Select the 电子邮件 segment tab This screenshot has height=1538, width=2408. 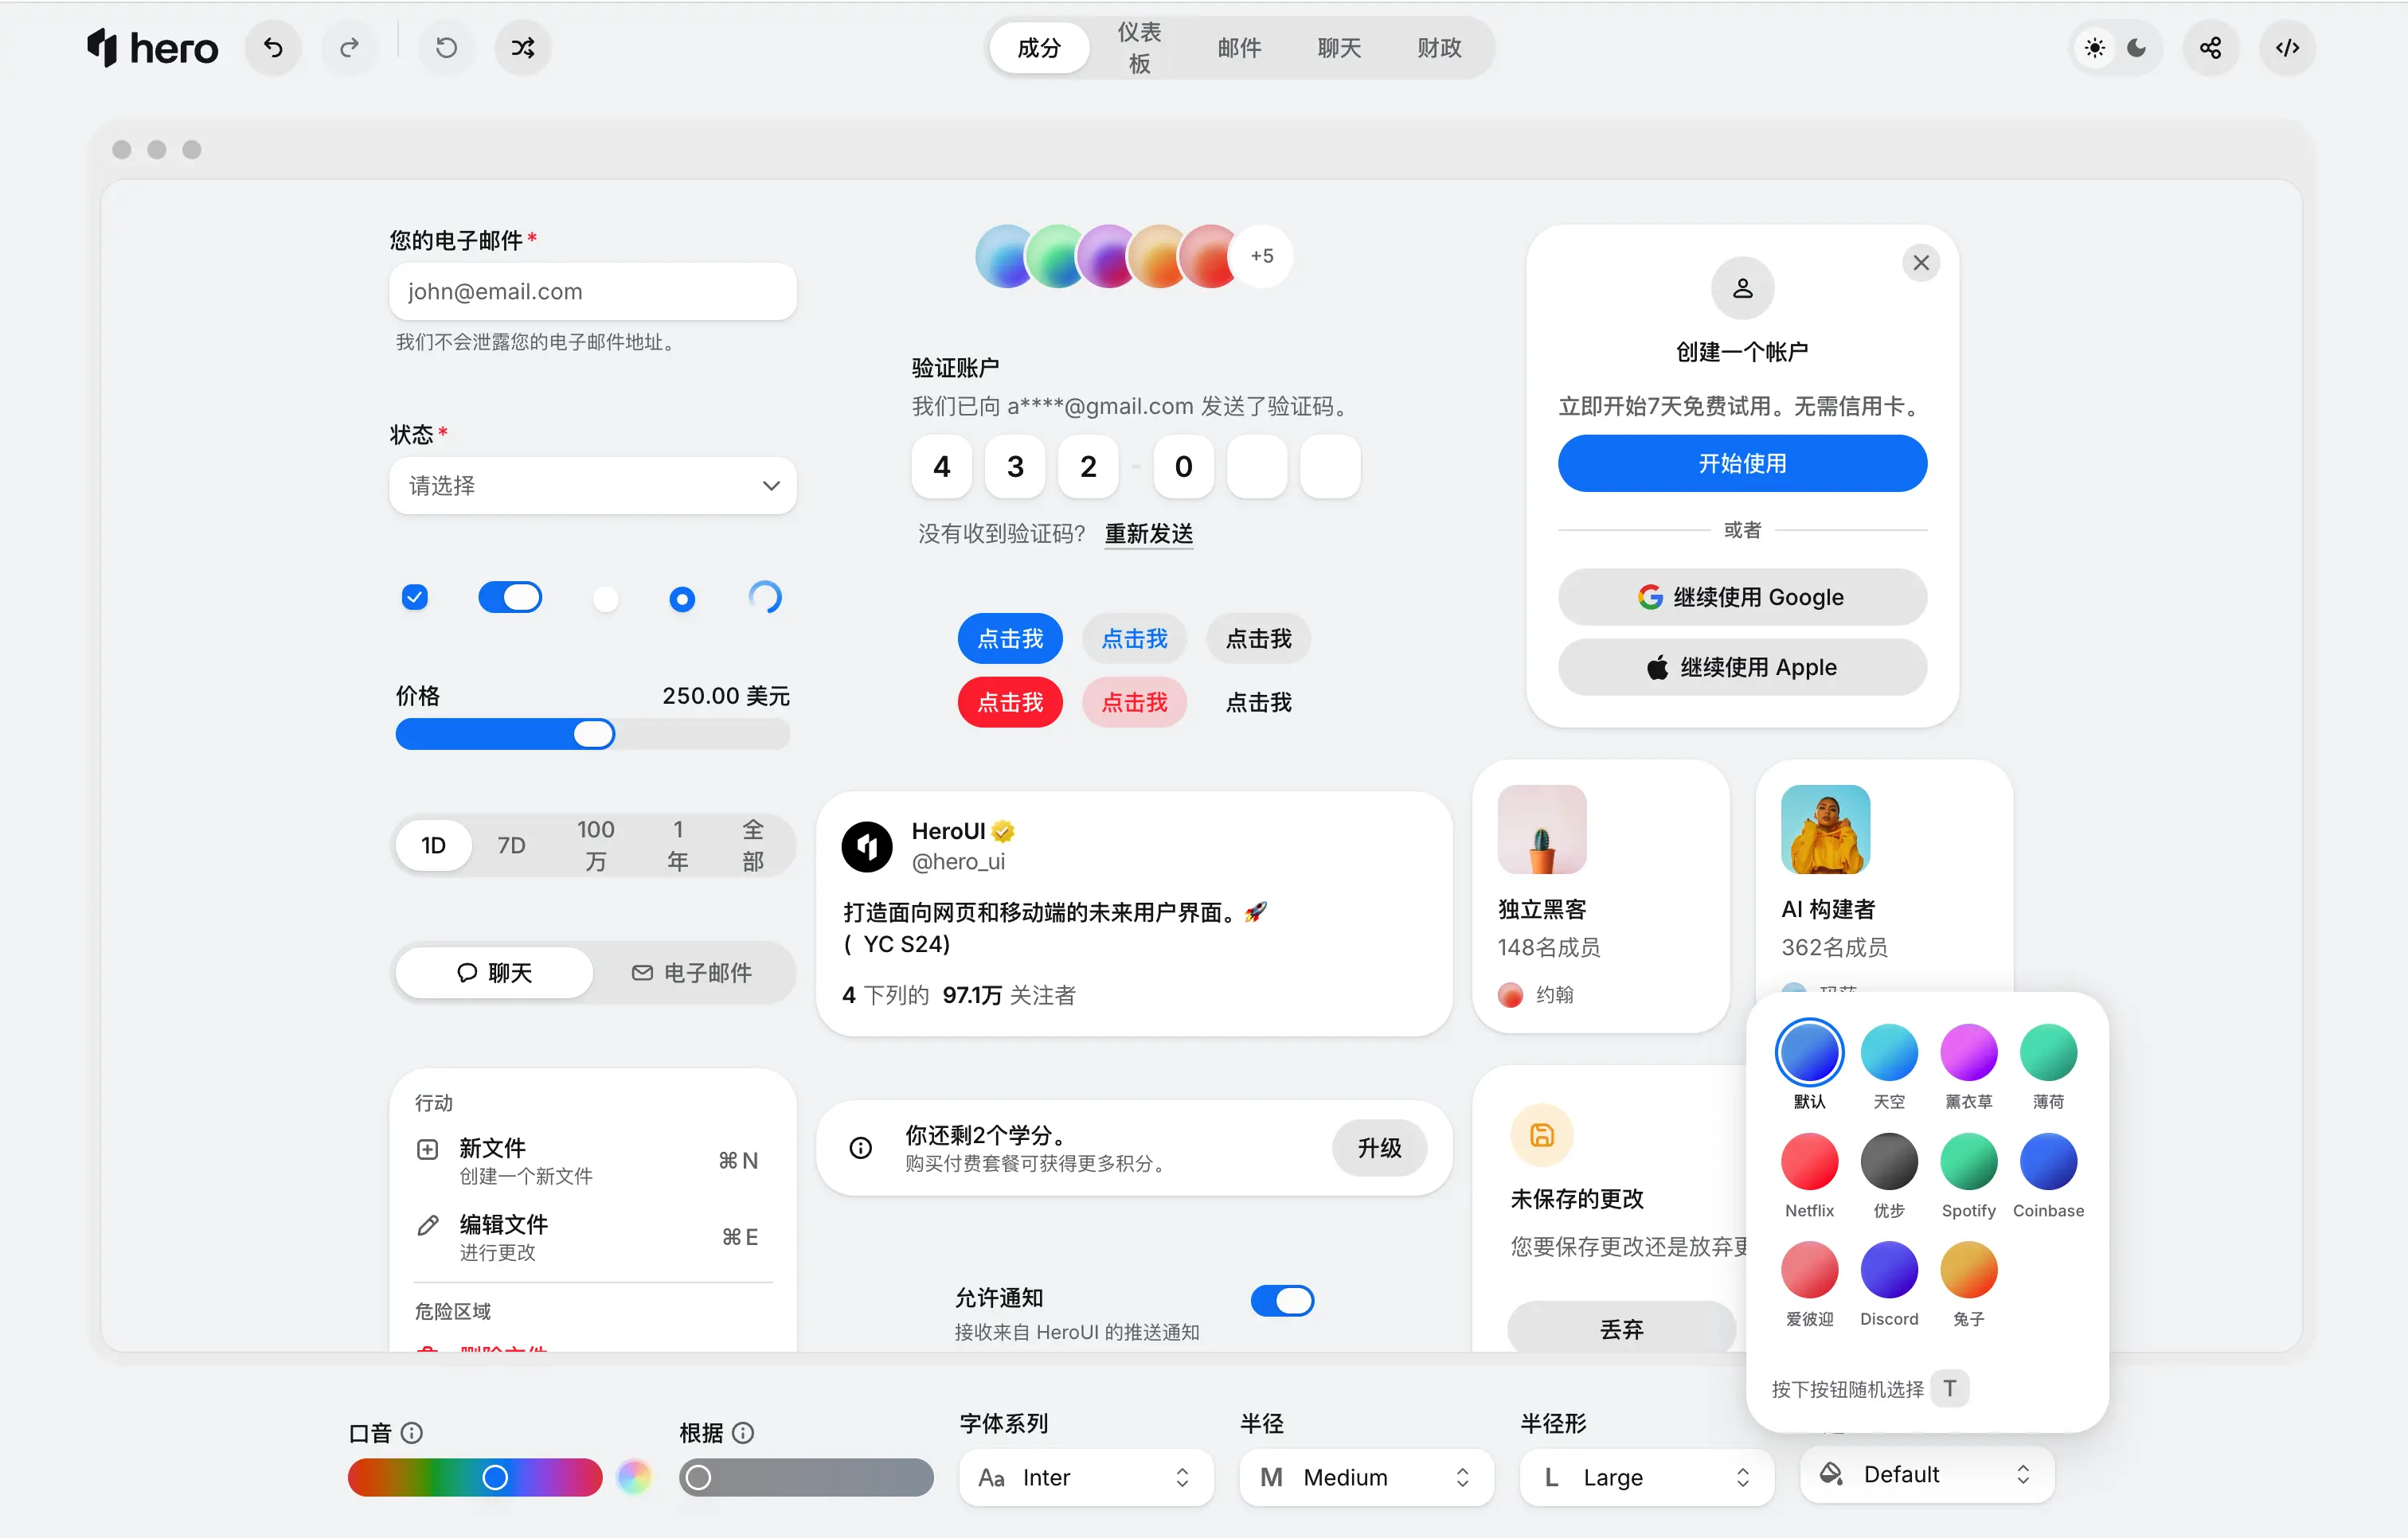coord(692,972)
